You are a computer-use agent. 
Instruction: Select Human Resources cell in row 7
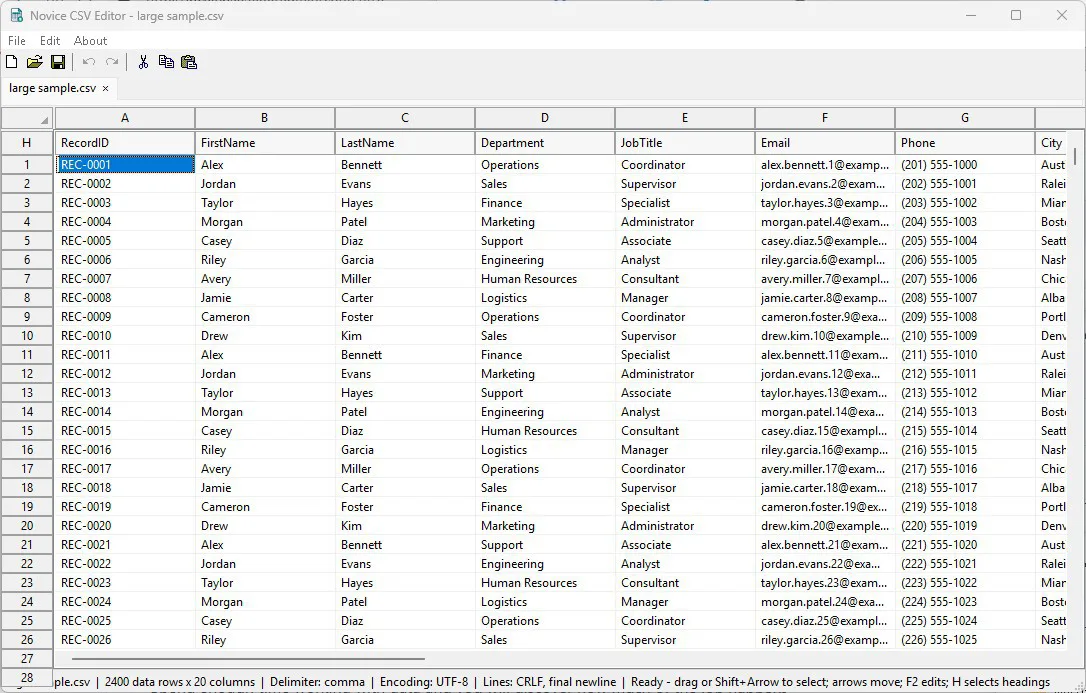tap(545, 279)
